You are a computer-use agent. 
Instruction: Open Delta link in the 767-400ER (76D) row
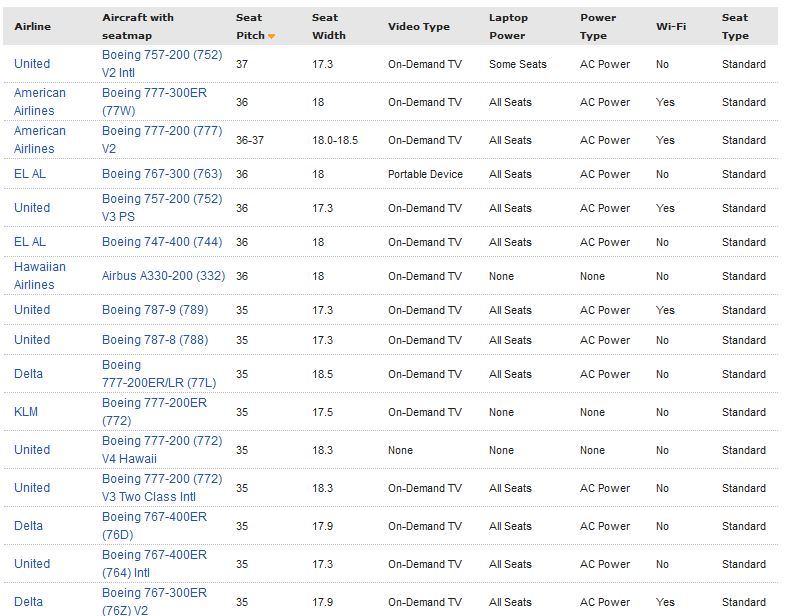click(x=29, y=526)
